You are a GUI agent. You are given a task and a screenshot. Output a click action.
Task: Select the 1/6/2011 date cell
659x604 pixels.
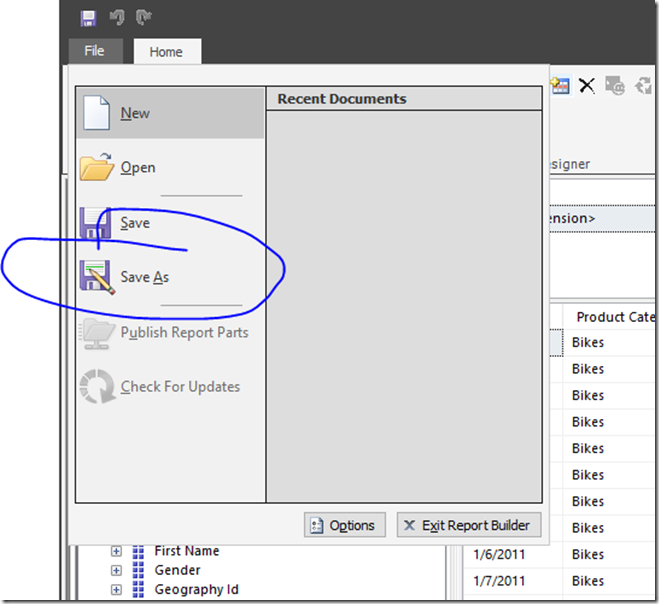click(498, 554)
